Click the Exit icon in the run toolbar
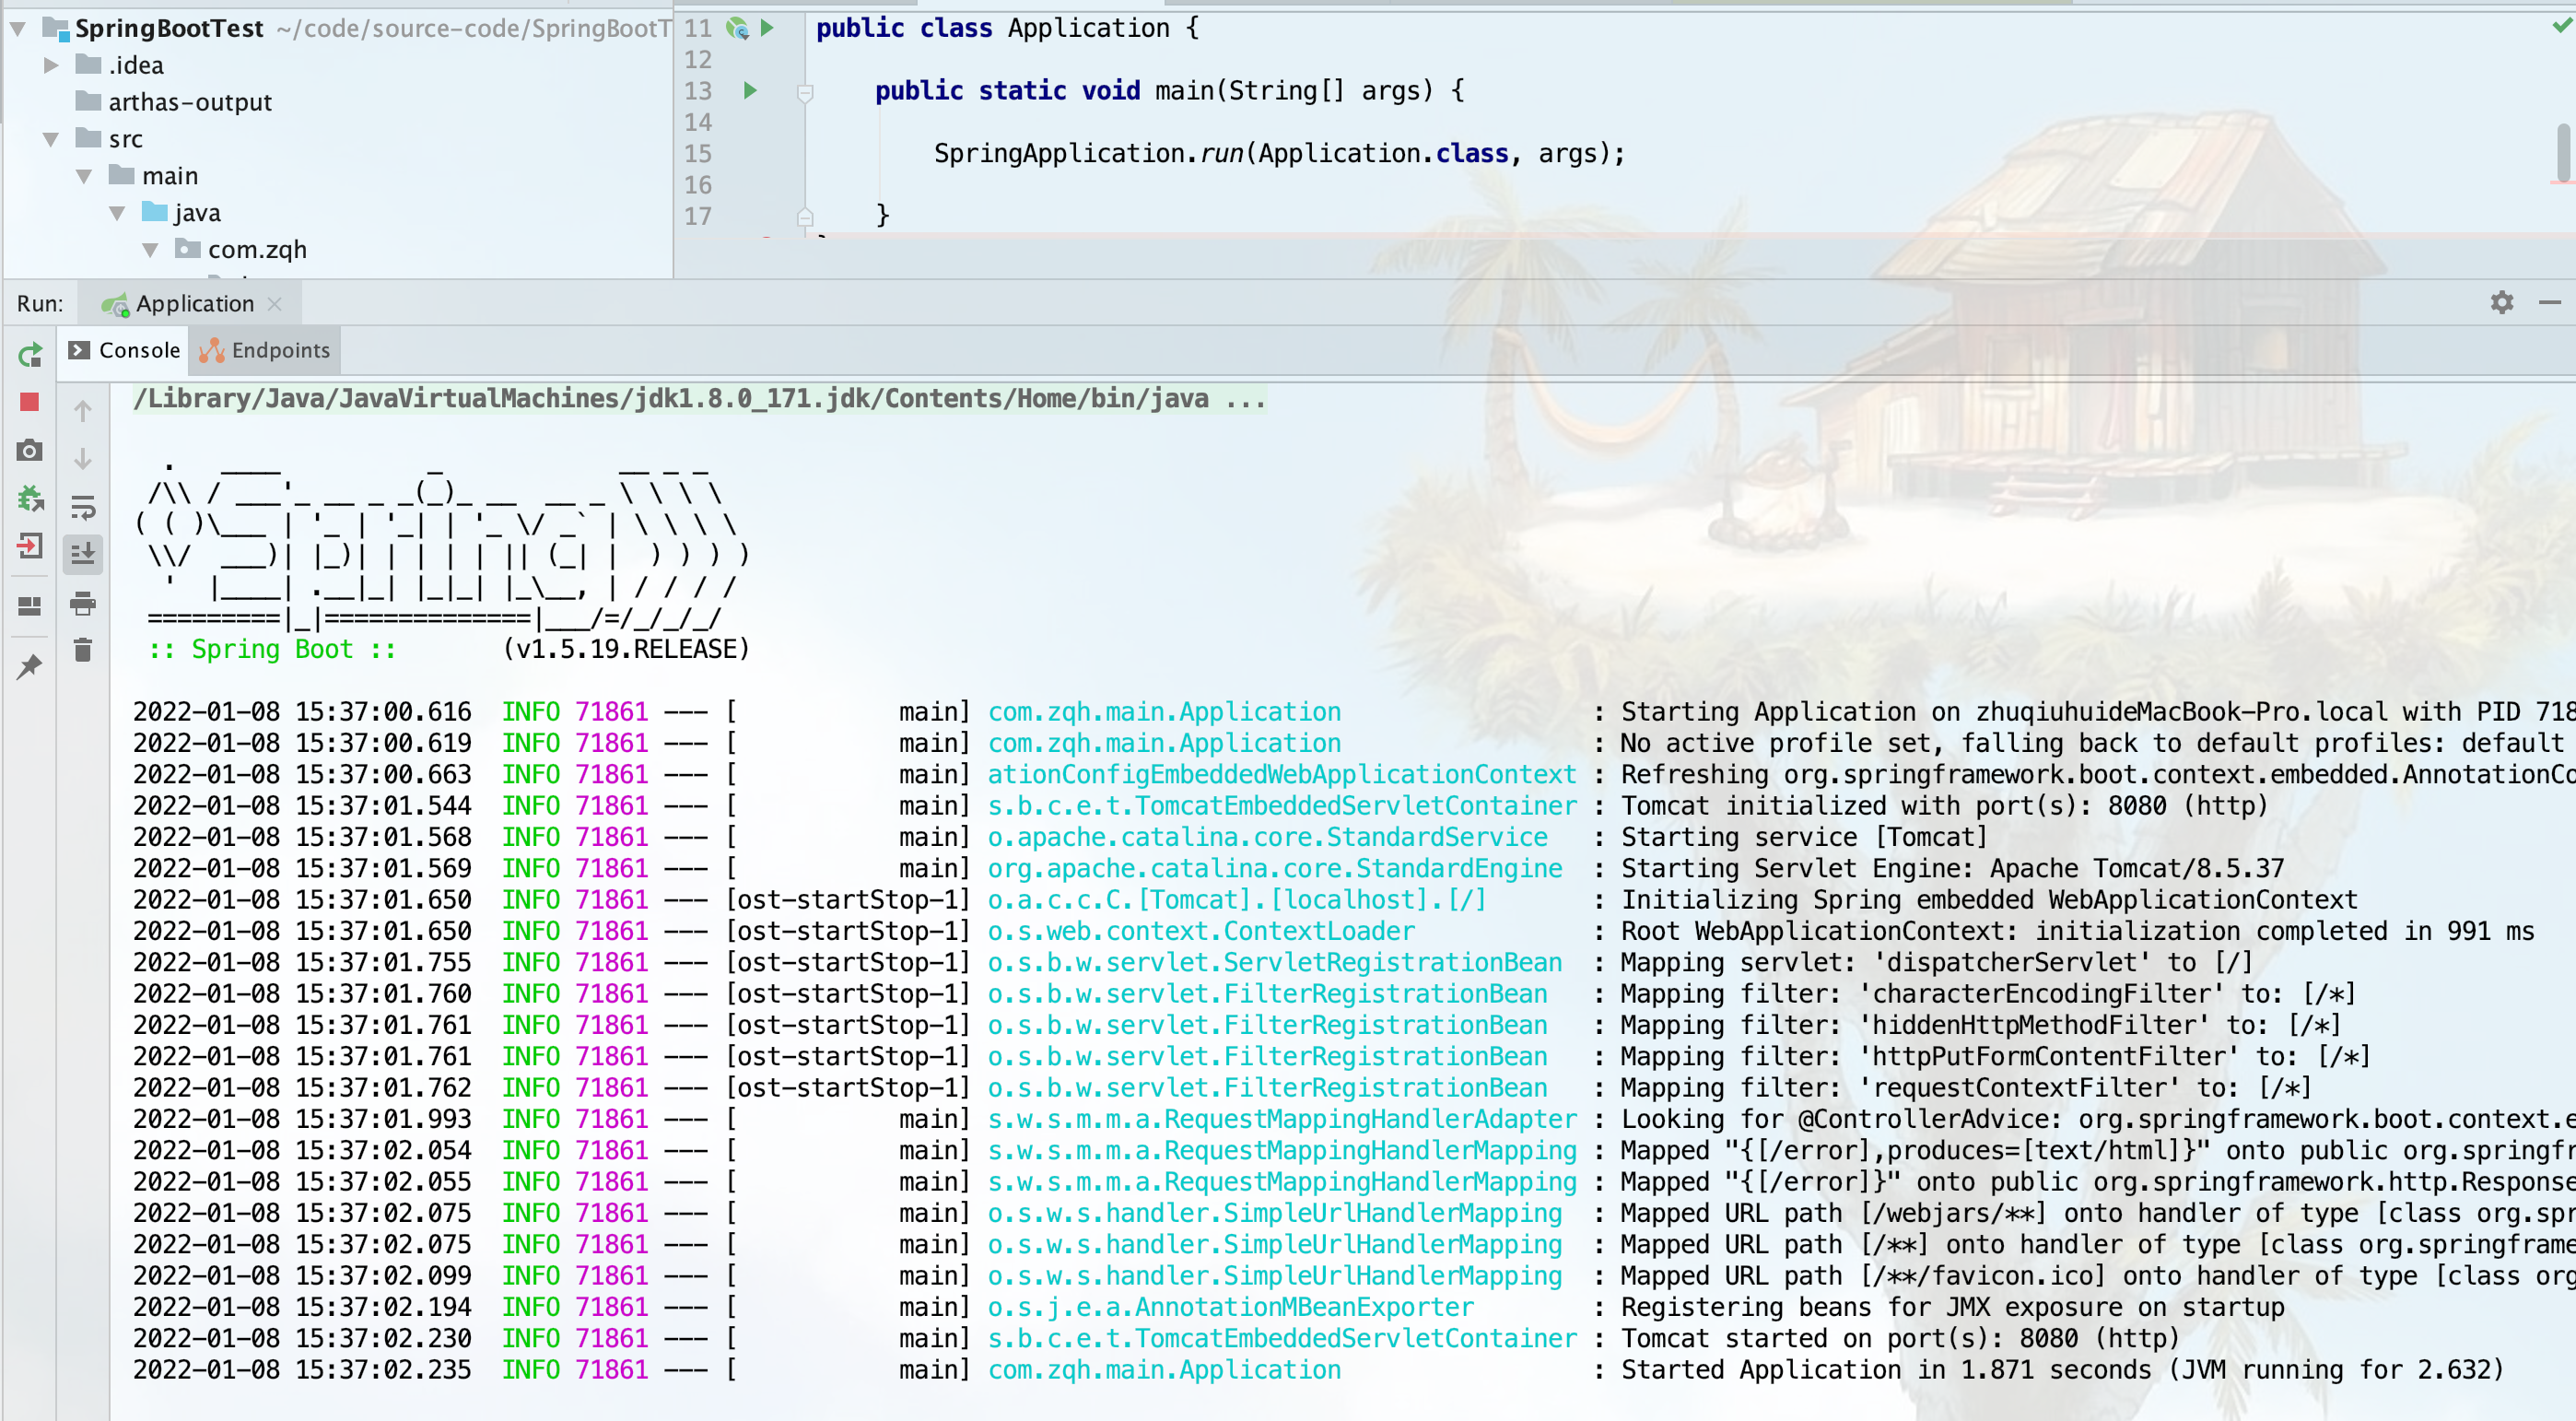The height and width of the screenshot is (1421, 2576). coord(29,546)
